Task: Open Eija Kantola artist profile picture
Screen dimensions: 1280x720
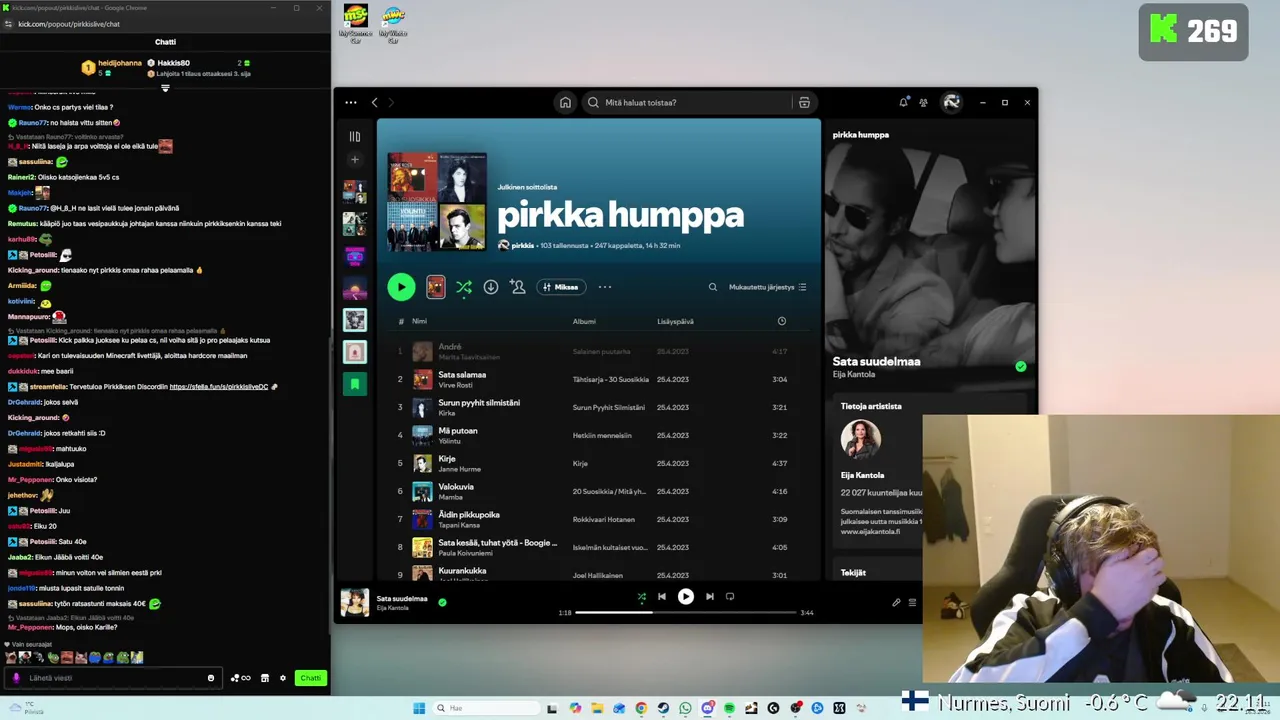Action: [861, 440]
